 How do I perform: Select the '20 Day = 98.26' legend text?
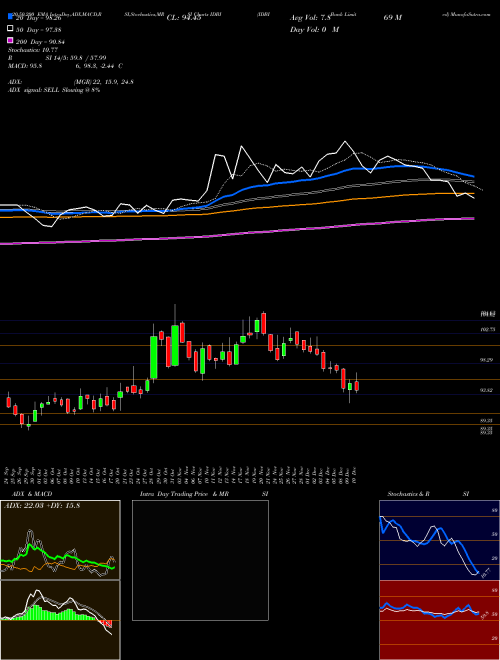click(38, 18)
